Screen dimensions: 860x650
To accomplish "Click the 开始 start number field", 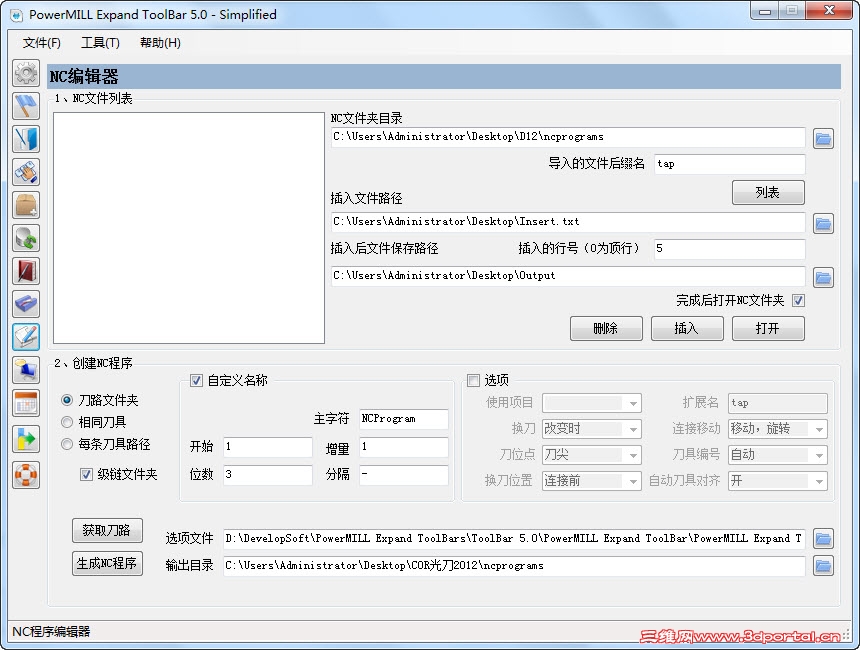I will pyautogui.click(x=268, y=447).
